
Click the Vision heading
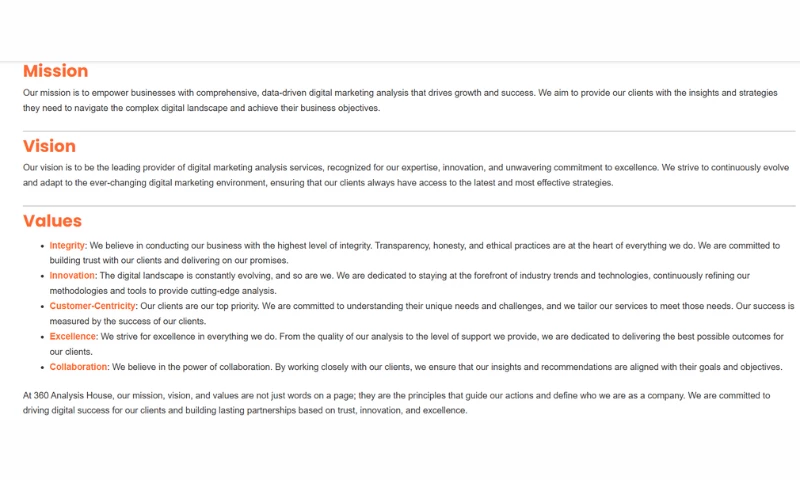coord(49,146)
